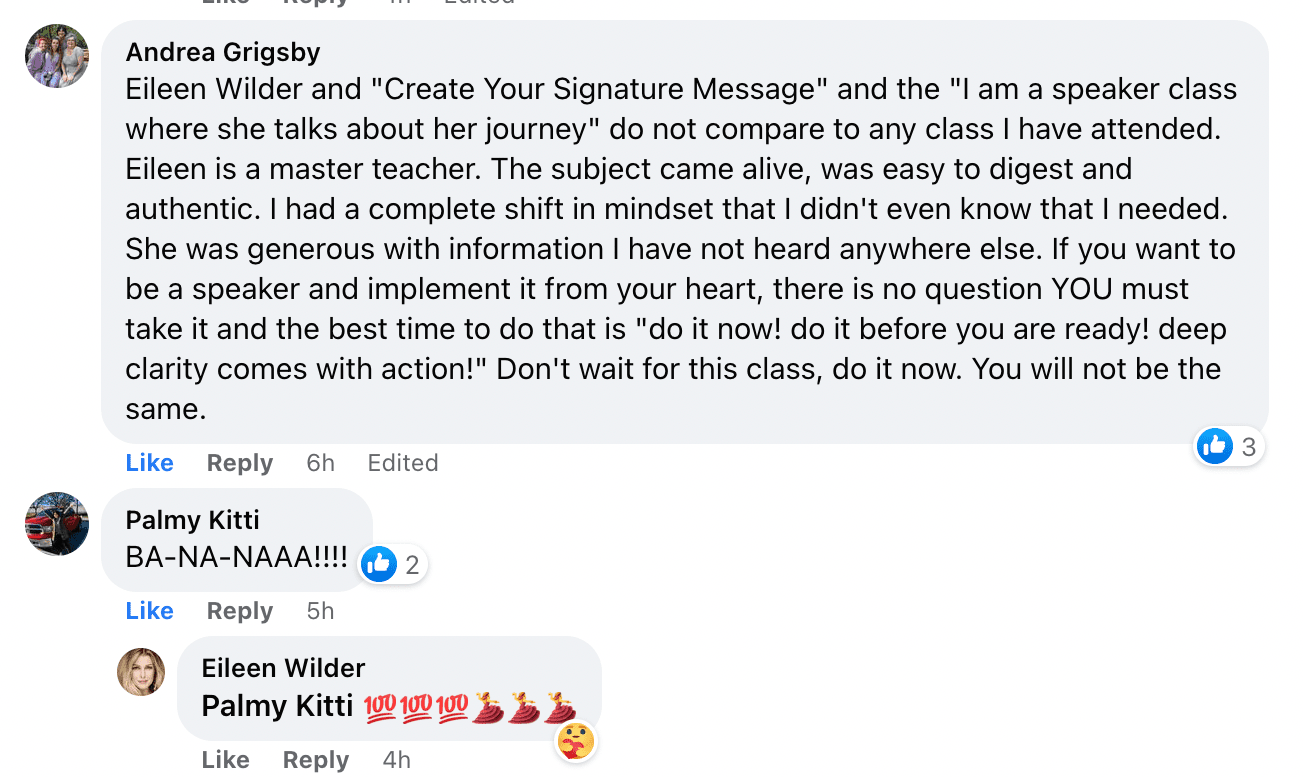Show edit history via Edited label
1303x777 pixels.
tap(403, 463)
